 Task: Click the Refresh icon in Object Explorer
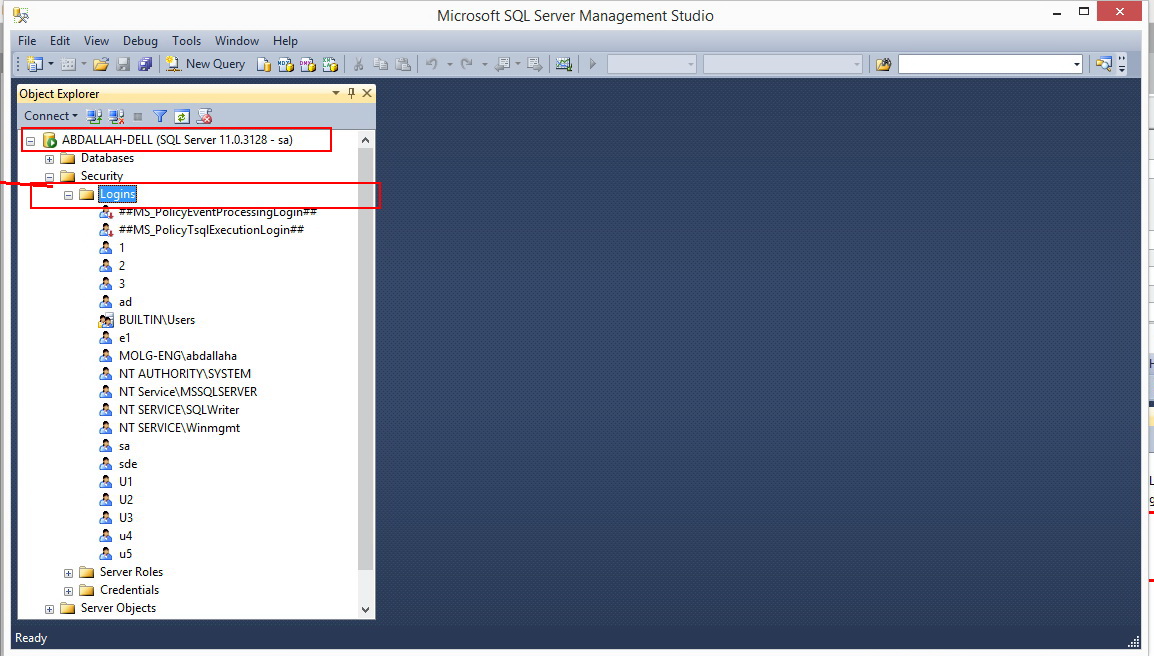click(x=182, y=116)
